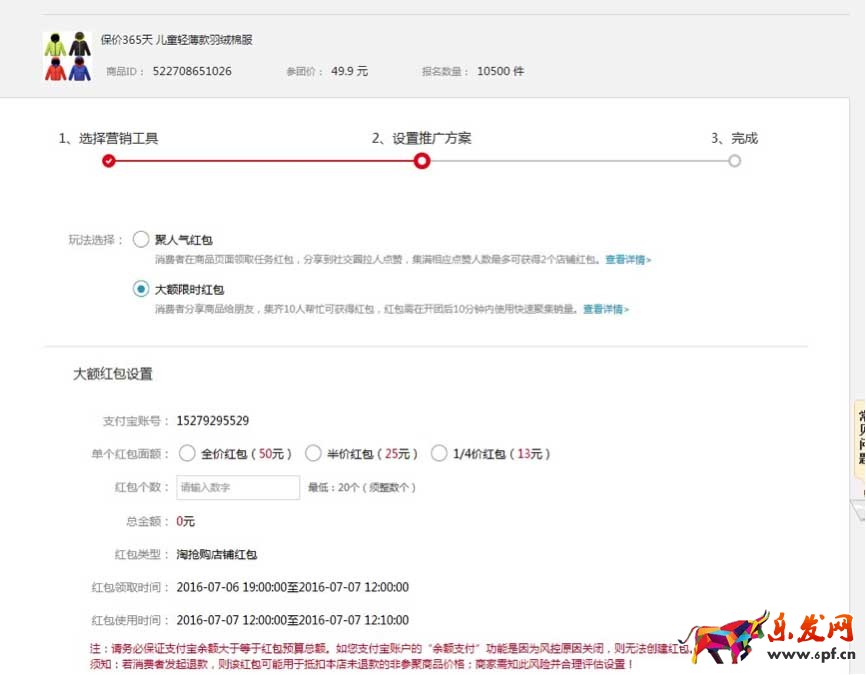
Task: Select the 聚人气红包 play option
Action: click(141, 239)
